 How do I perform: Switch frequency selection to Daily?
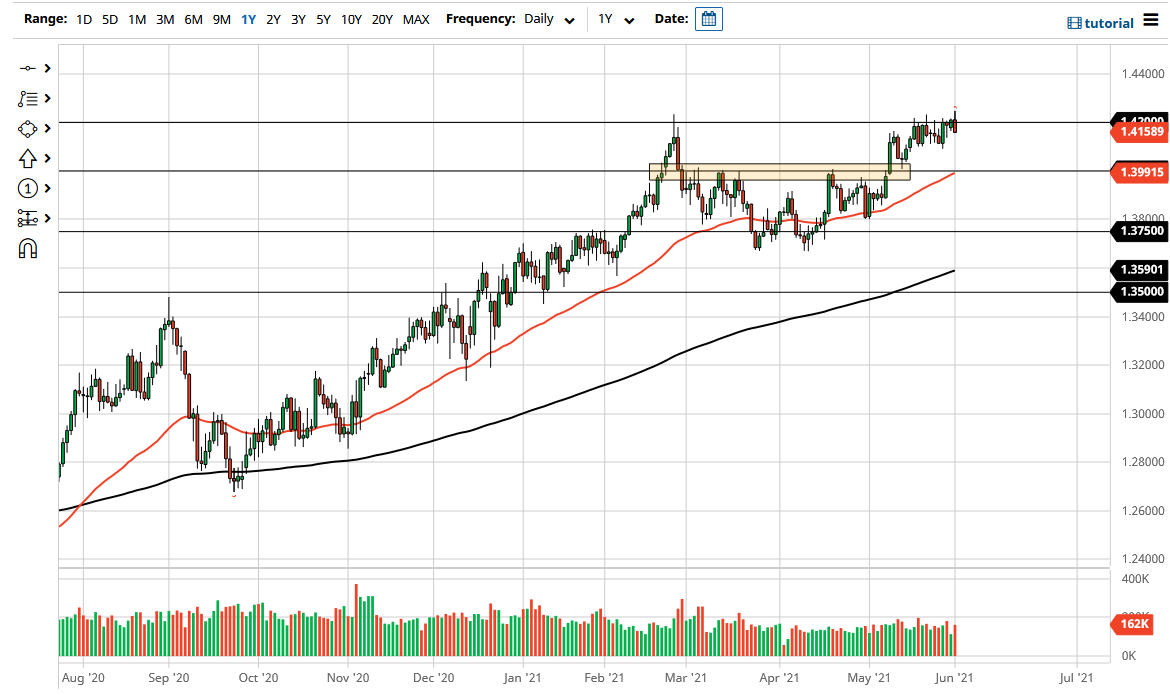tap(537, 19)
